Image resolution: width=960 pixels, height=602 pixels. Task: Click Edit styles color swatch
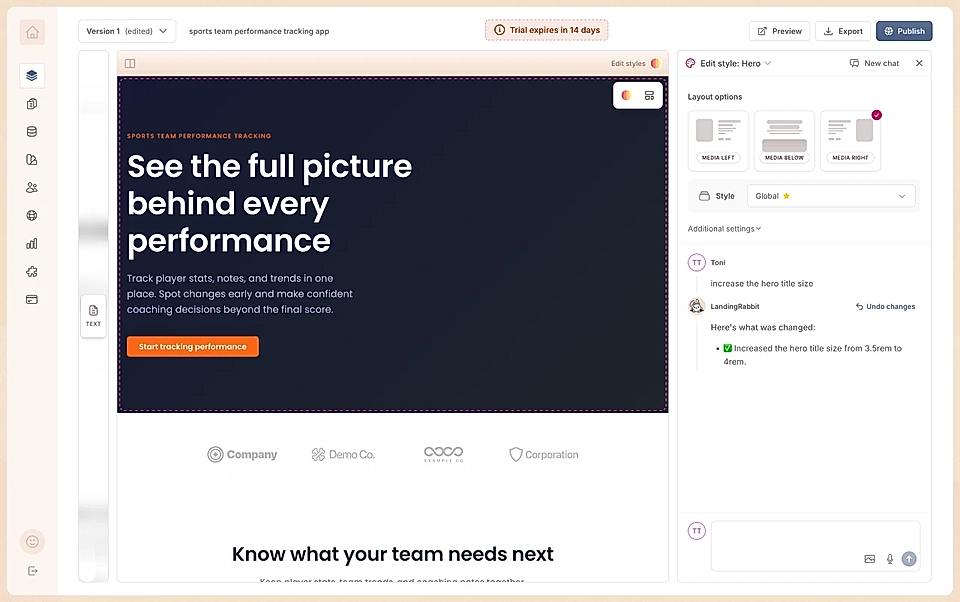pyautogui.click(x=656, y=63)
